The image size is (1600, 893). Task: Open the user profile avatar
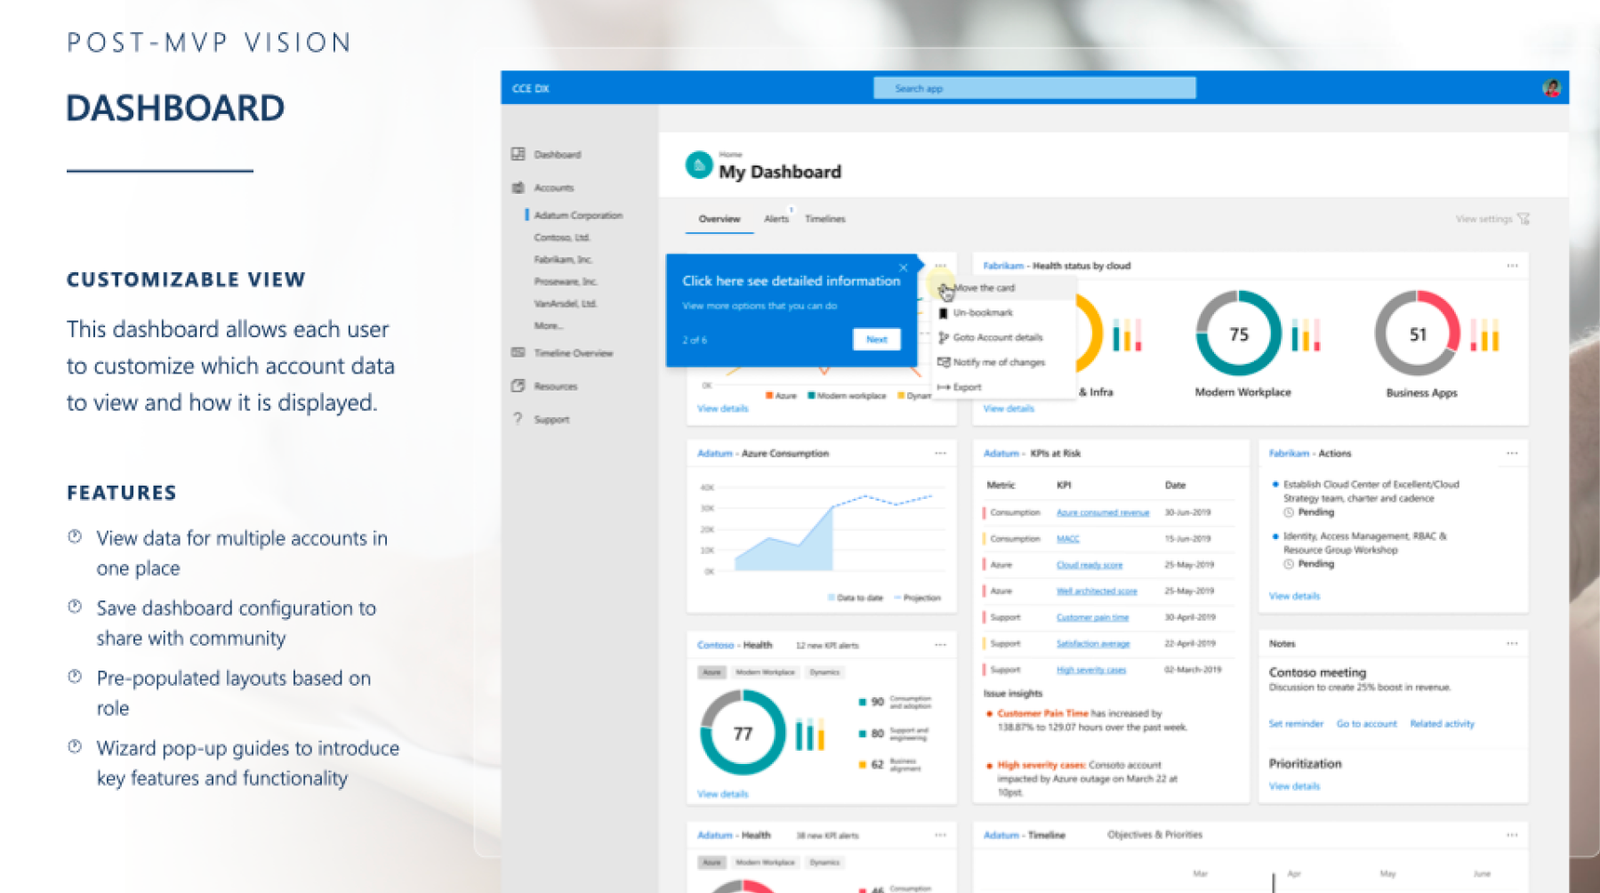tap(1552, 88)
